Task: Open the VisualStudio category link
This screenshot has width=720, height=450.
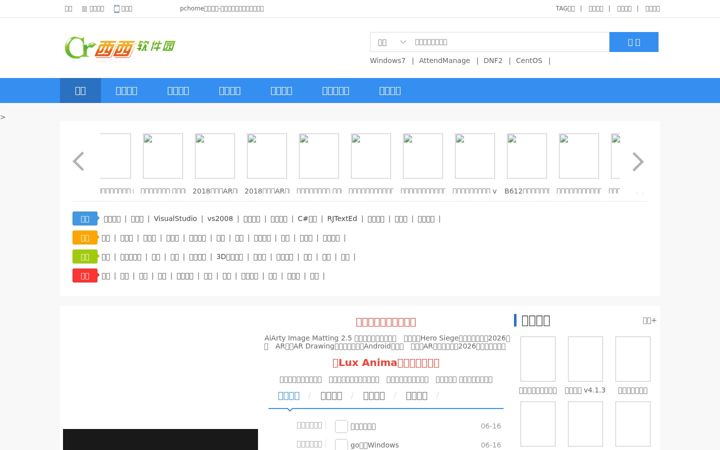Action: pyautogui.click(x=175, y=219)
